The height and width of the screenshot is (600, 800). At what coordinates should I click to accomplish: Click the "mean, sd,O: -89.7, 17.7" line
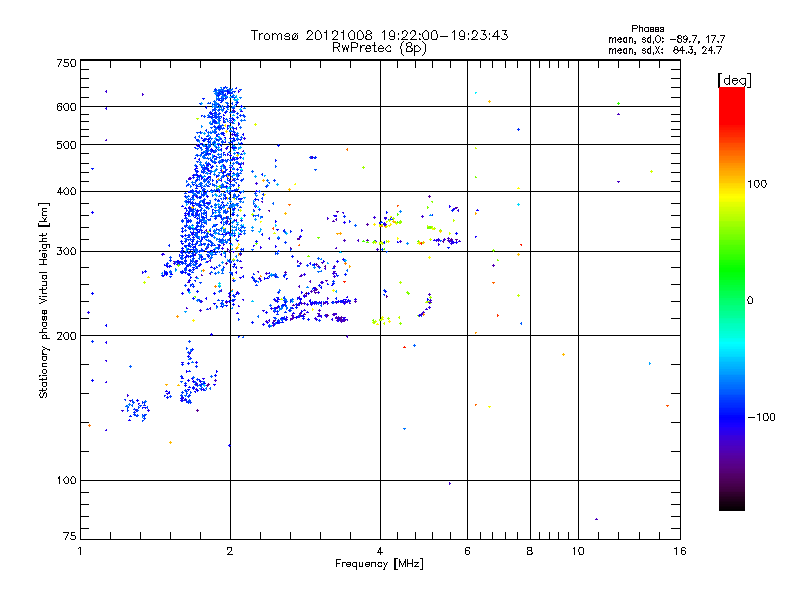(x=666, y=39)
